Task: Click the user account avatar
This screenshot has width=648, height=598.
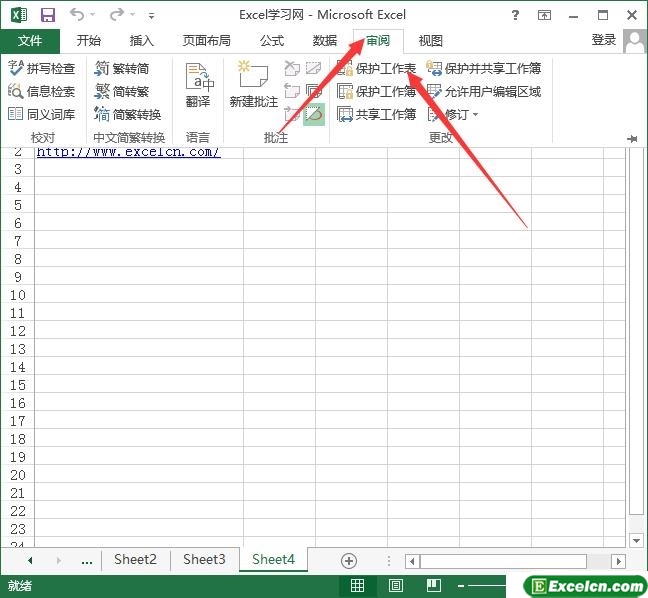Action: click(634, 41)
